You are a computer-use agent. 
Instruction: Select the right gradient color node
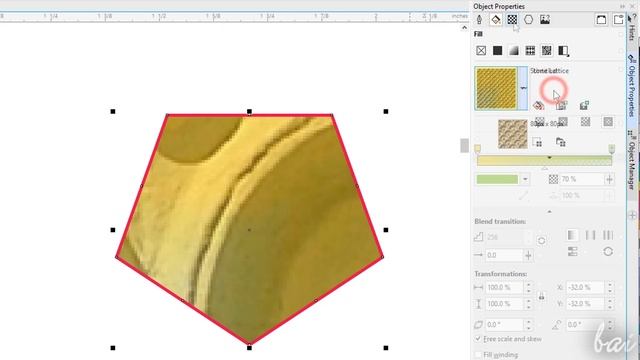point(611,148)
